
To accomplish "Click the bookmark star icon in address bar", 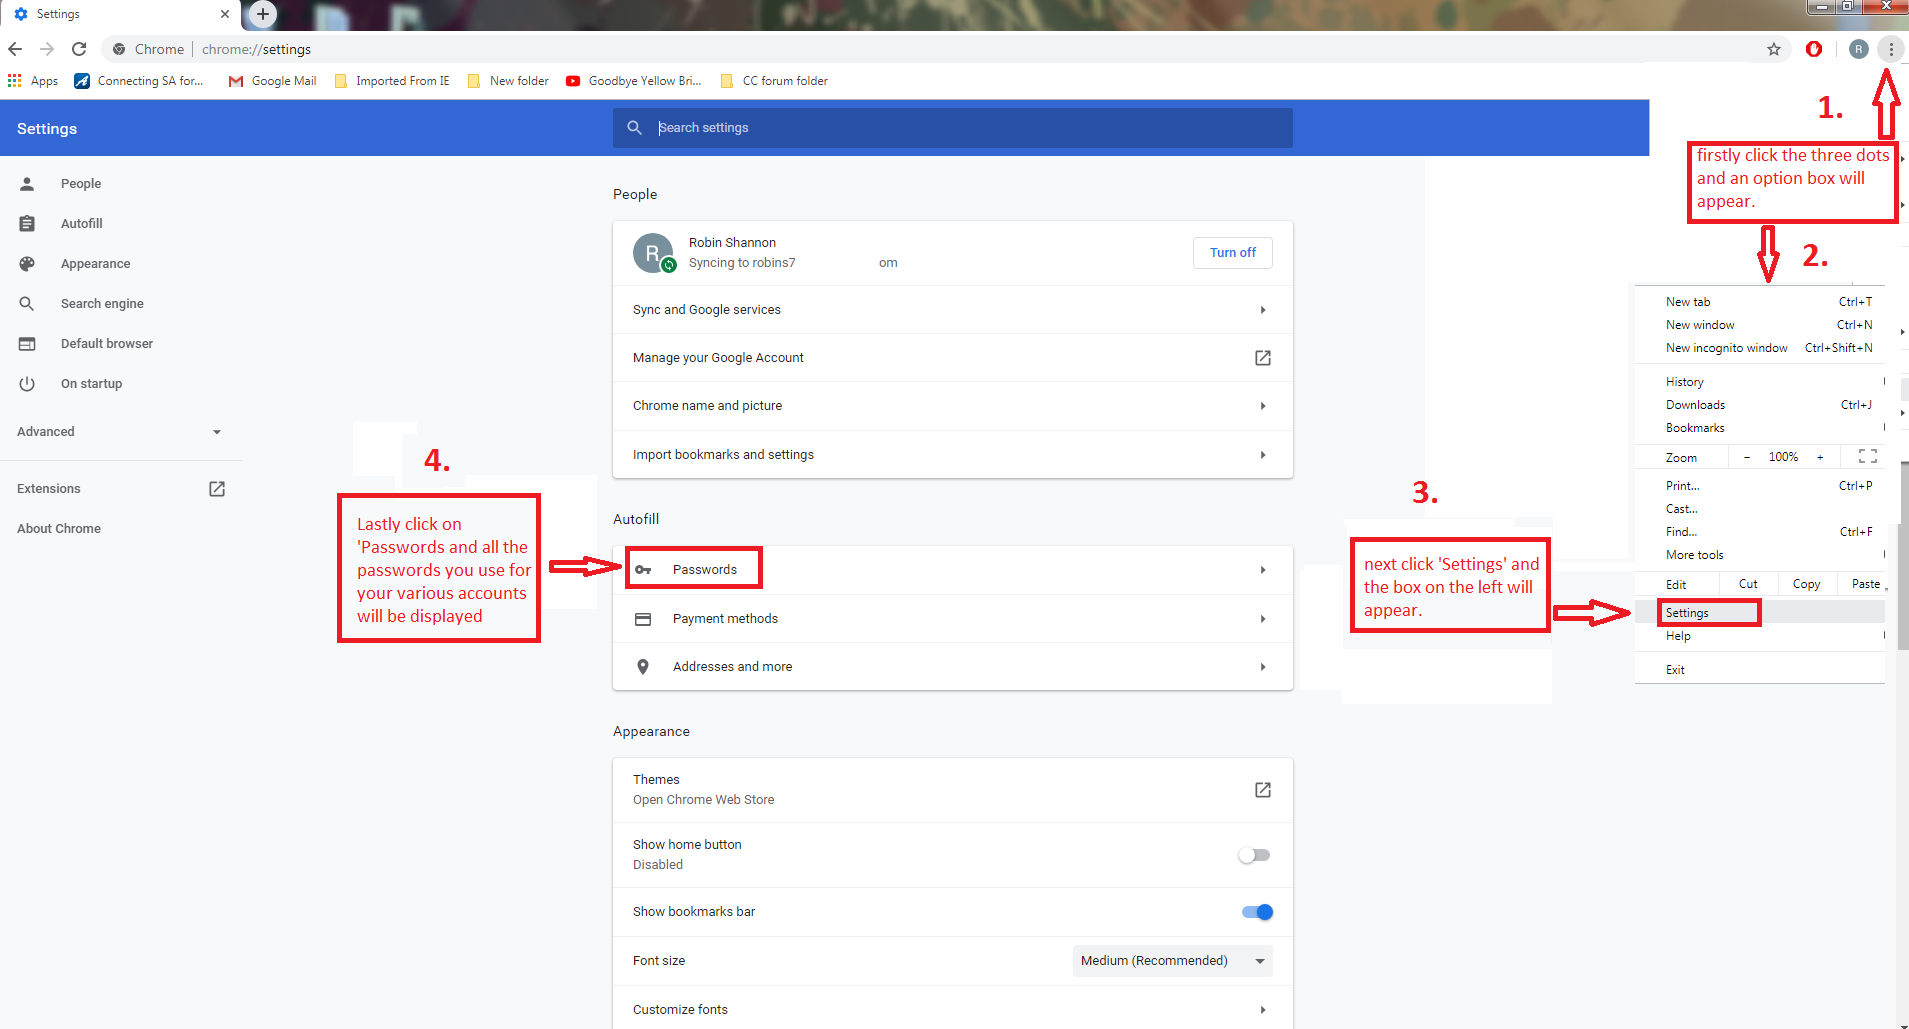I will (x=1773, y=49).
